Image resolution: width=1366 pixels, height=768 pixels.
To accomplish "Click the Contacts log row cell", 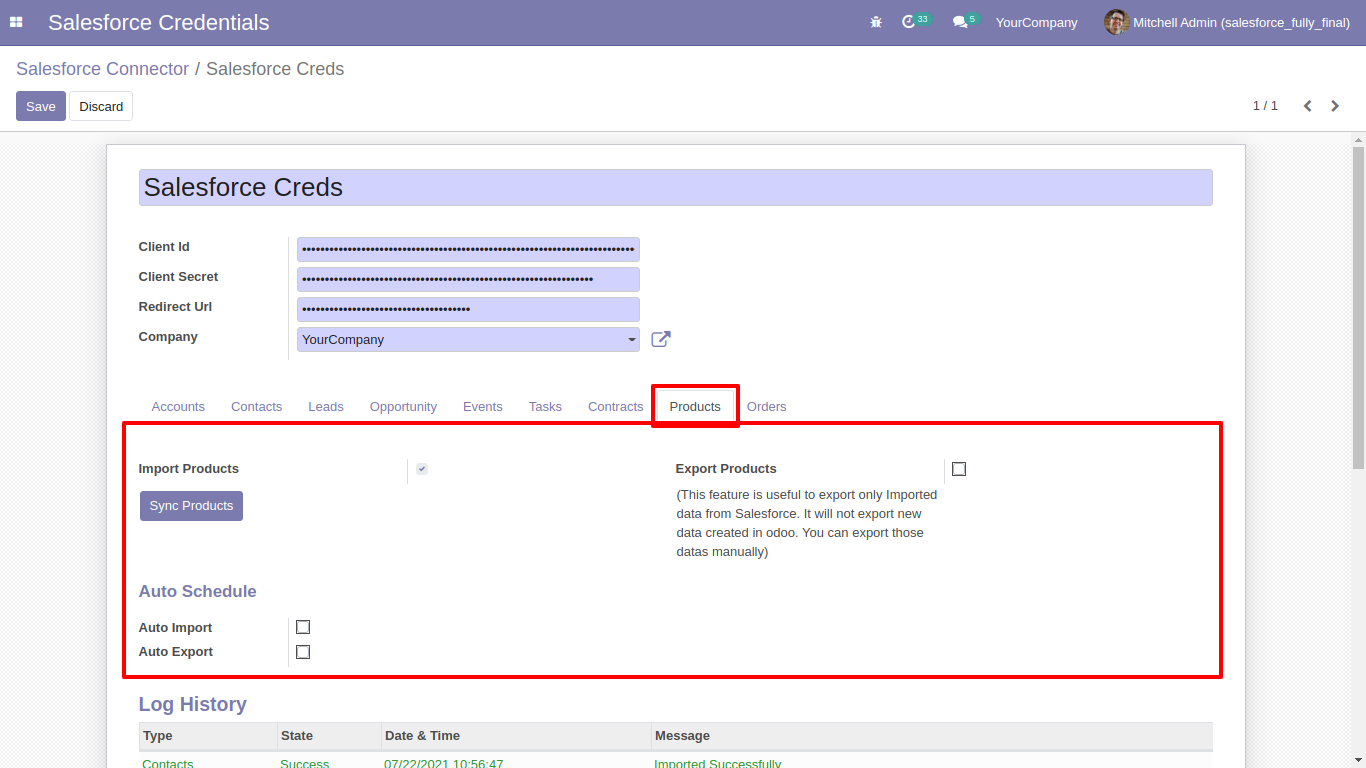I will tap(168, 763).
